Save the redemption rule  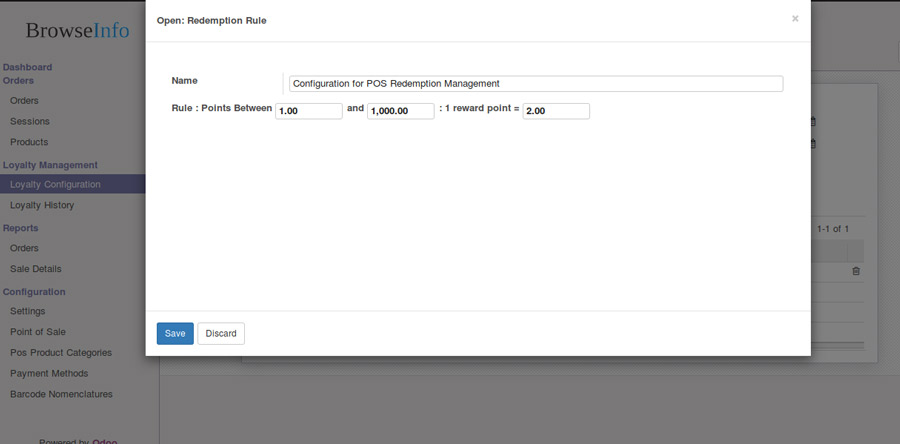click(175, 333)
